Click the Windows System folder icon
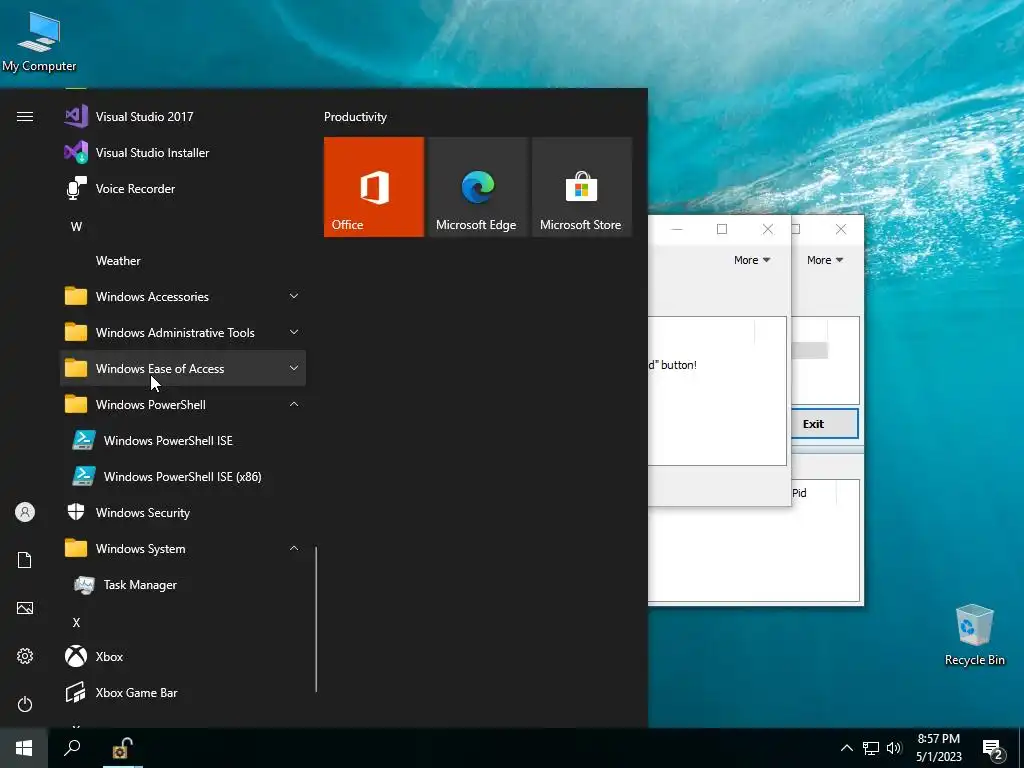The width and height of the screenshot is (1024, 768). point(76,549)
